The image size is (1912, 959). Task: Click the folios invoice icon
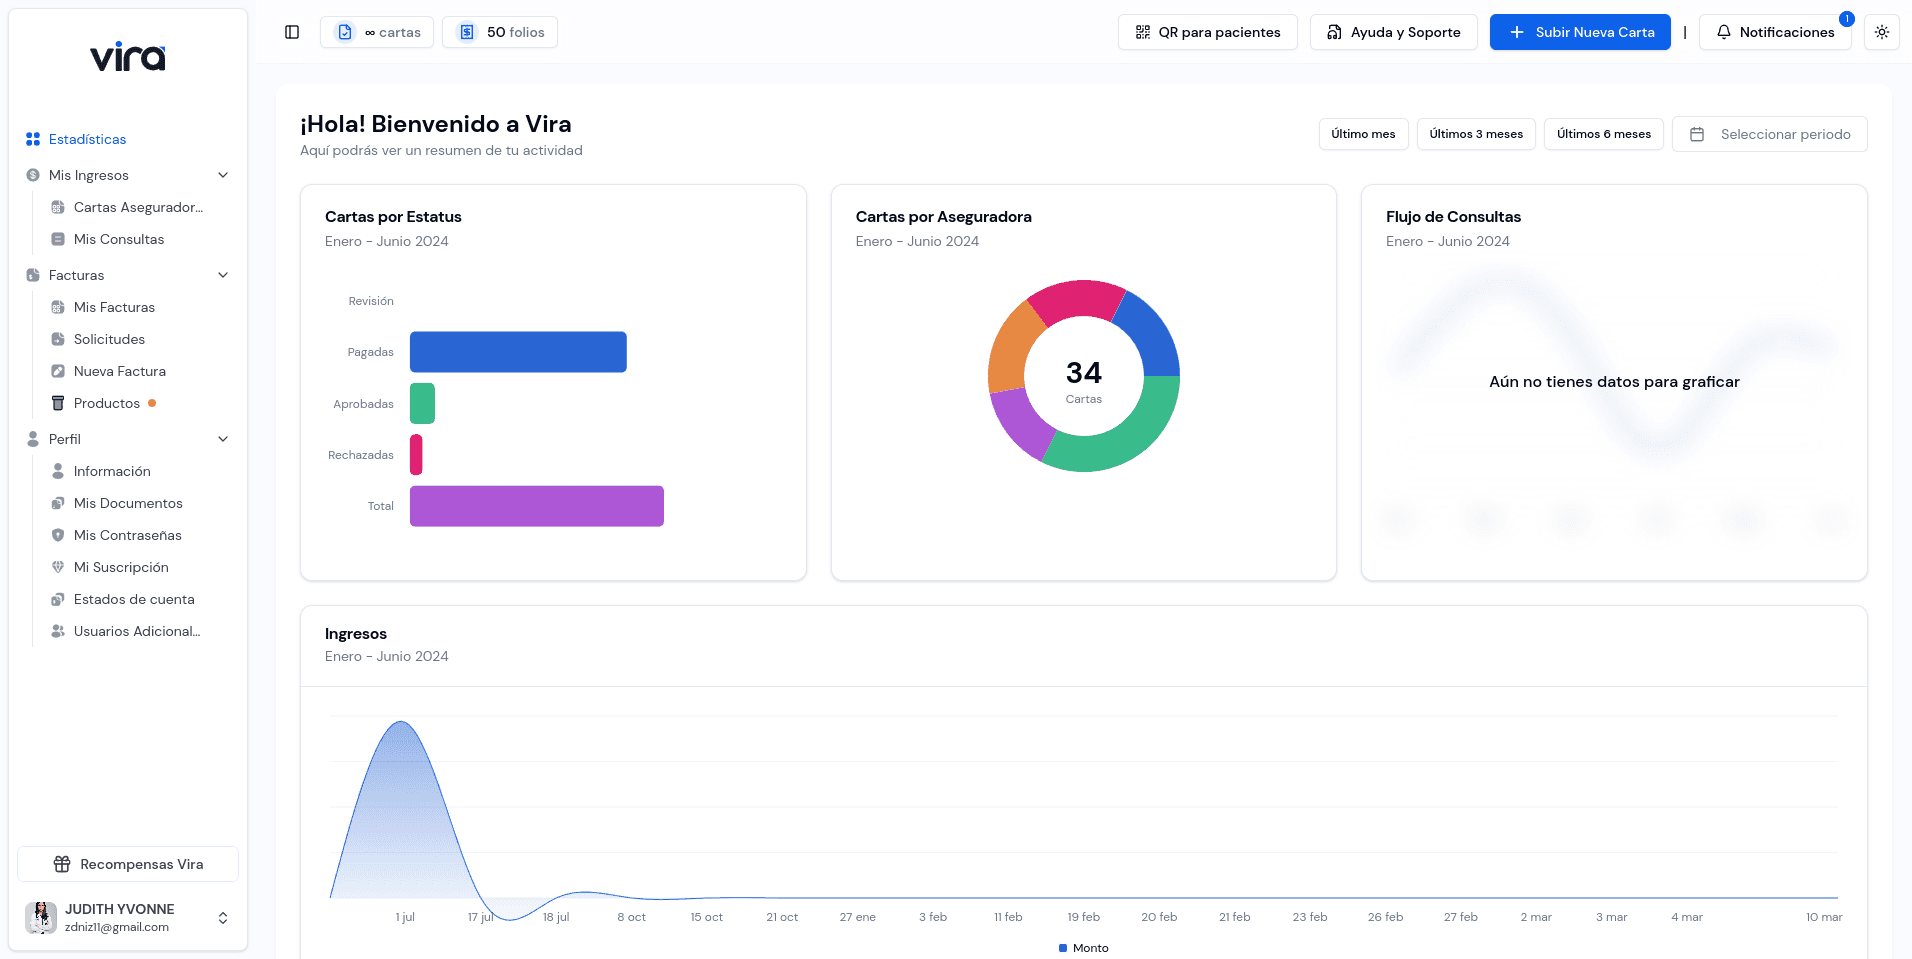click(467, 32)
